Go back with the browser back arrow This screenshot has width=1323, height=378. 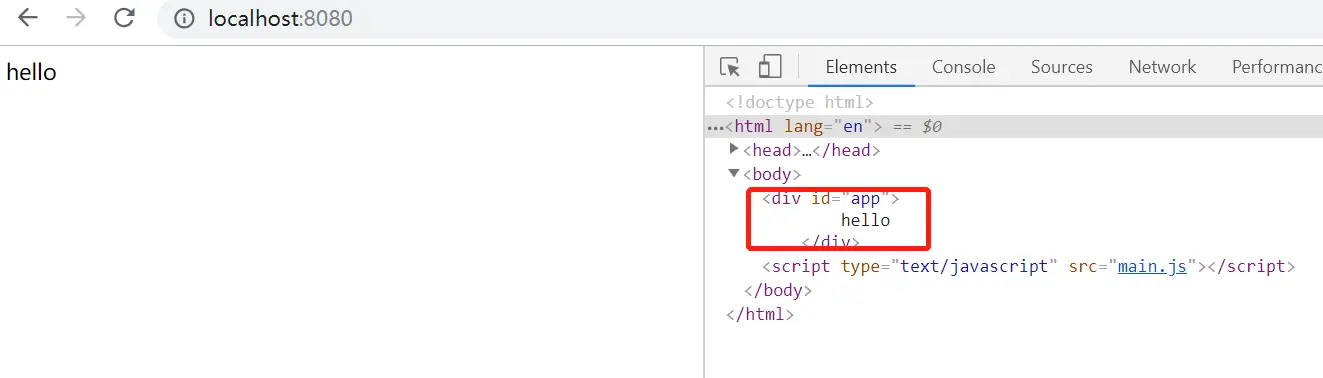coord(28,18)
